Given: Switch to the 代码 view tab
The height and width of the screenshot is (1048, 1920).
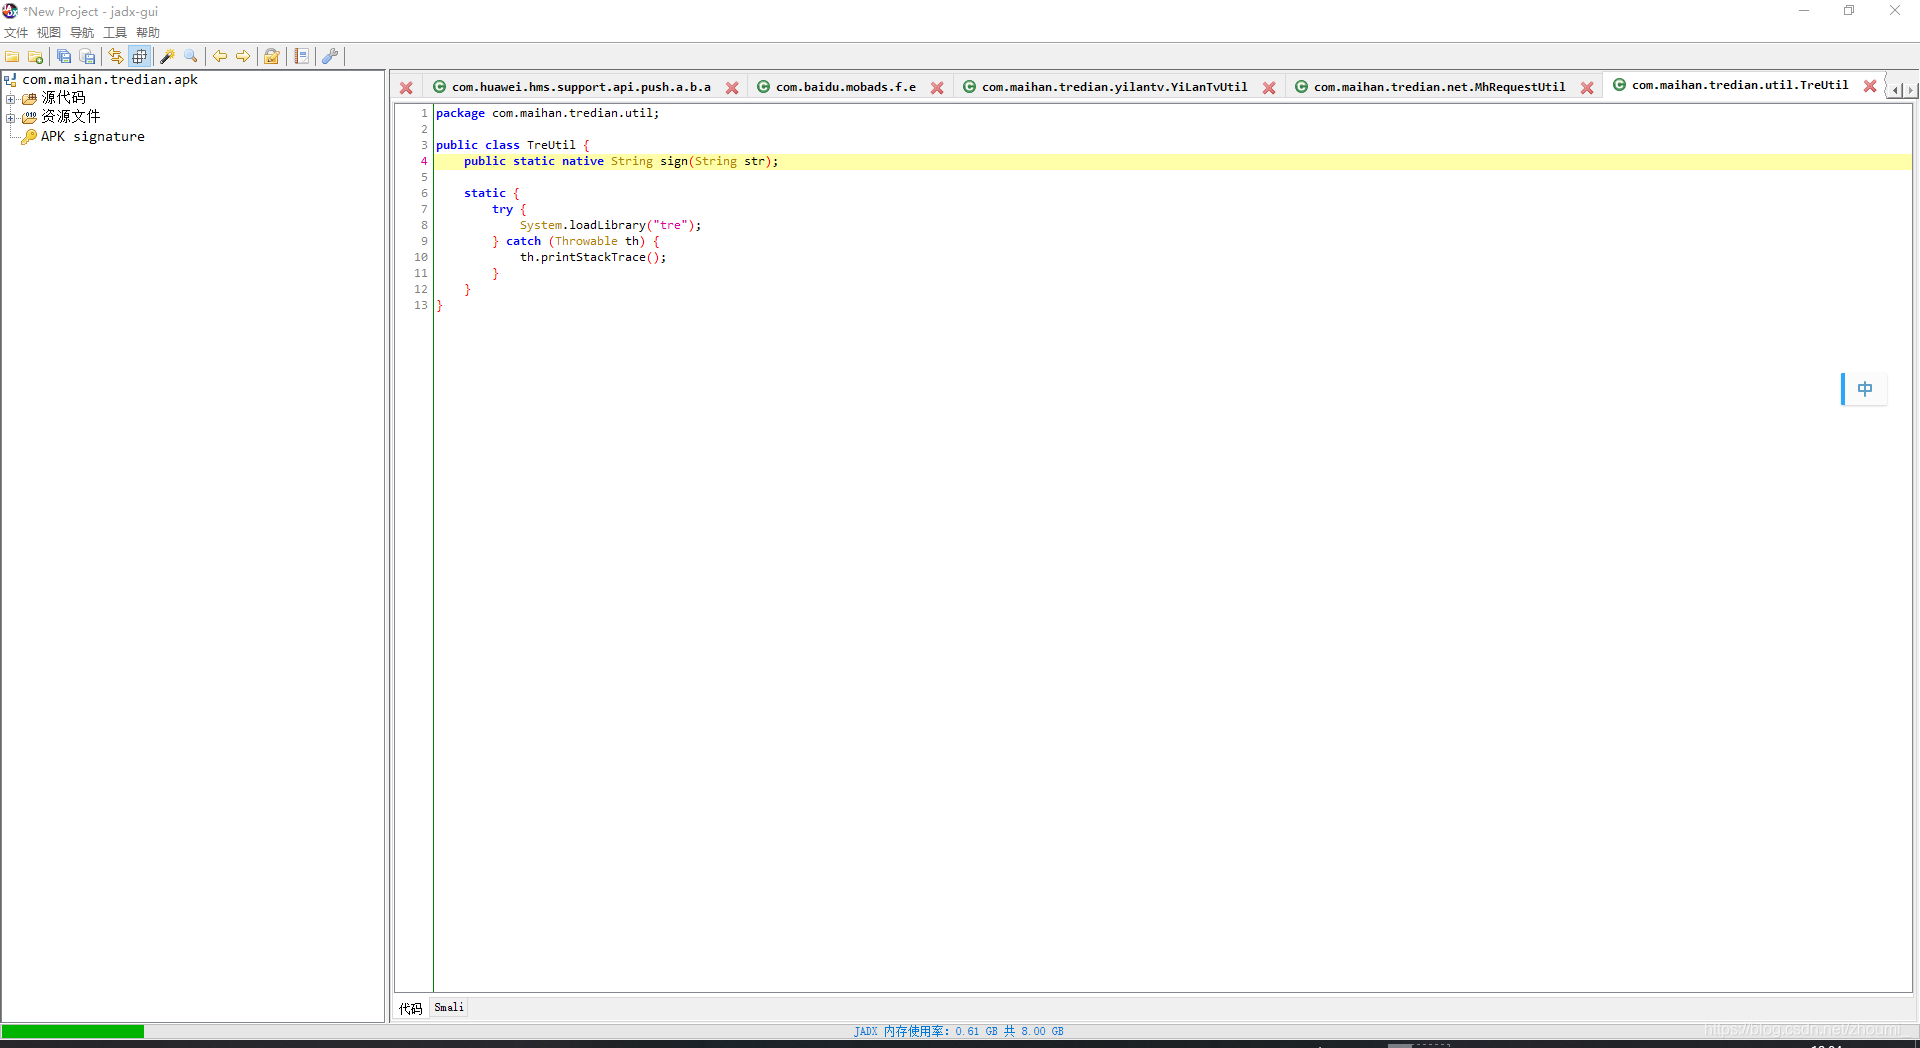Looking at the screenshot, I should [x=410, y=1008].
